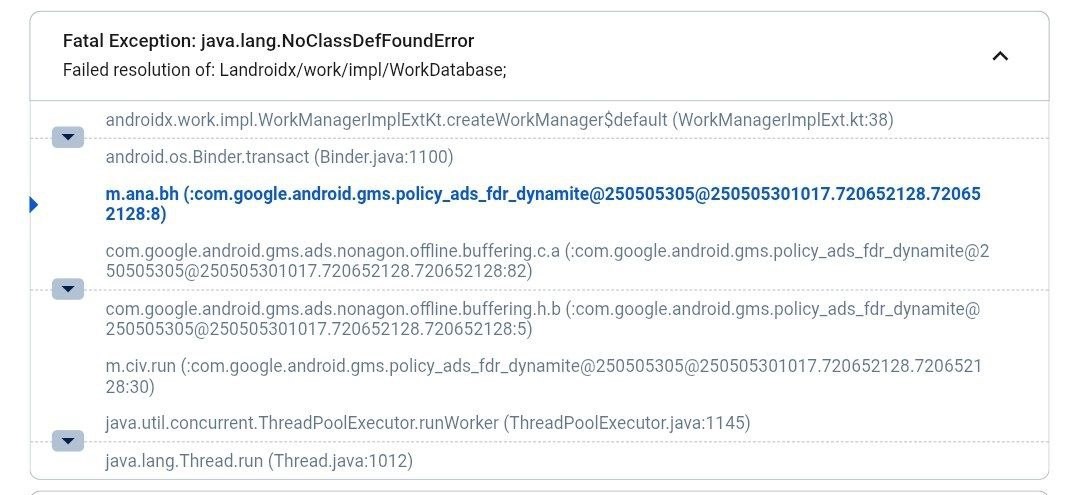Click the blue triangle marker beside m.ana.bh
1080x495 pixels.
(34, 204)
